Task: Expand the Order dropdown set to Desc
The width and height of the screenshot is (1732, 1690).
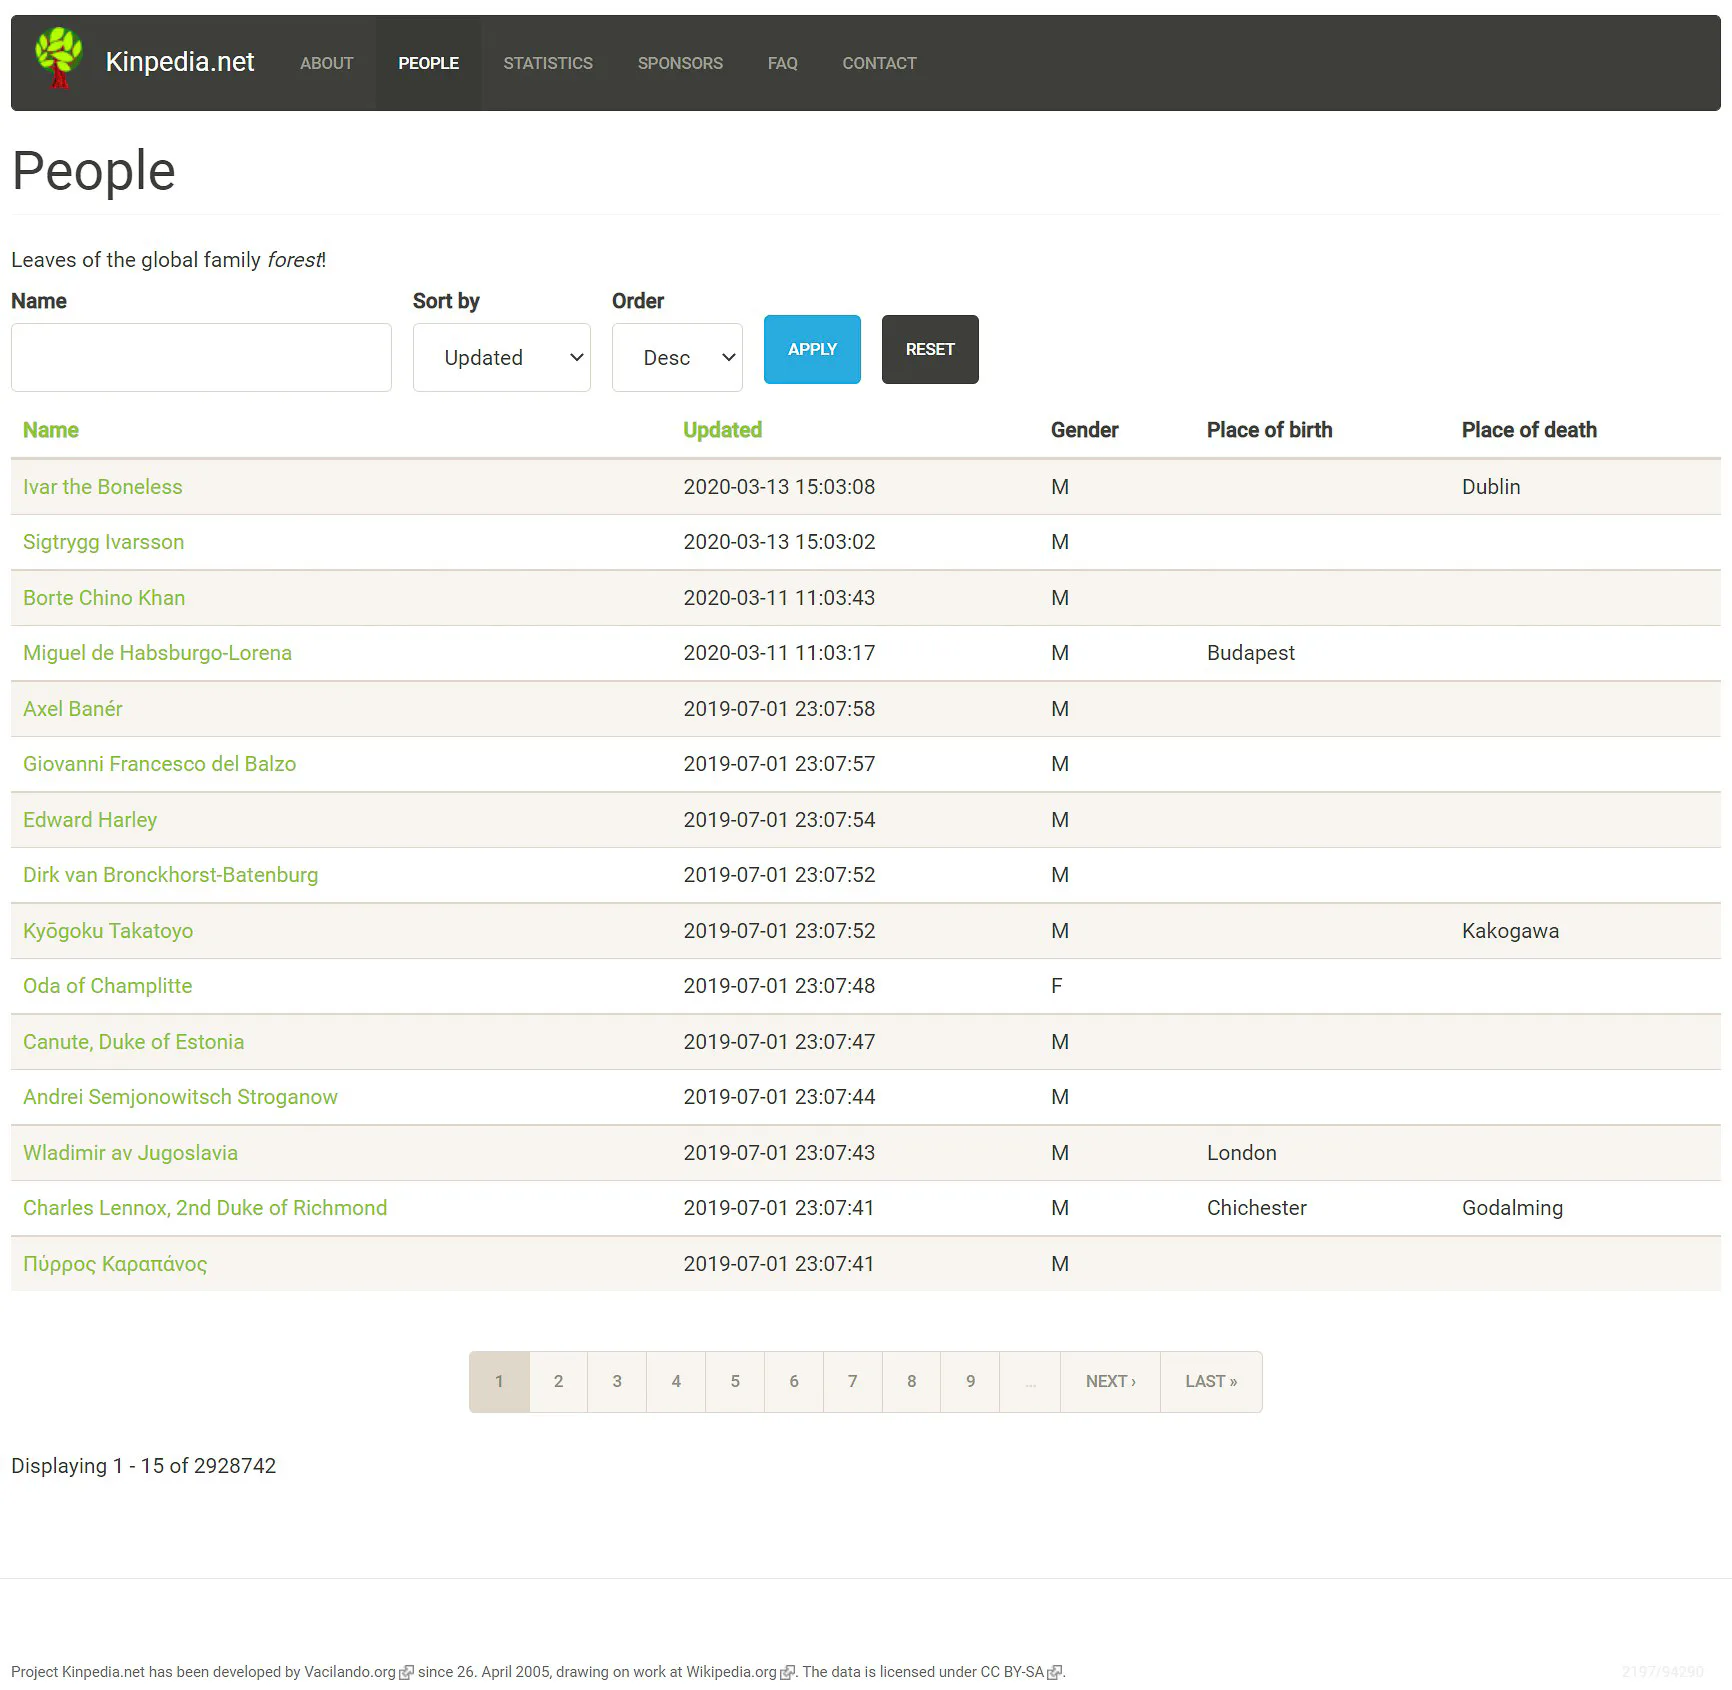Action: click(x=677, y=357)
